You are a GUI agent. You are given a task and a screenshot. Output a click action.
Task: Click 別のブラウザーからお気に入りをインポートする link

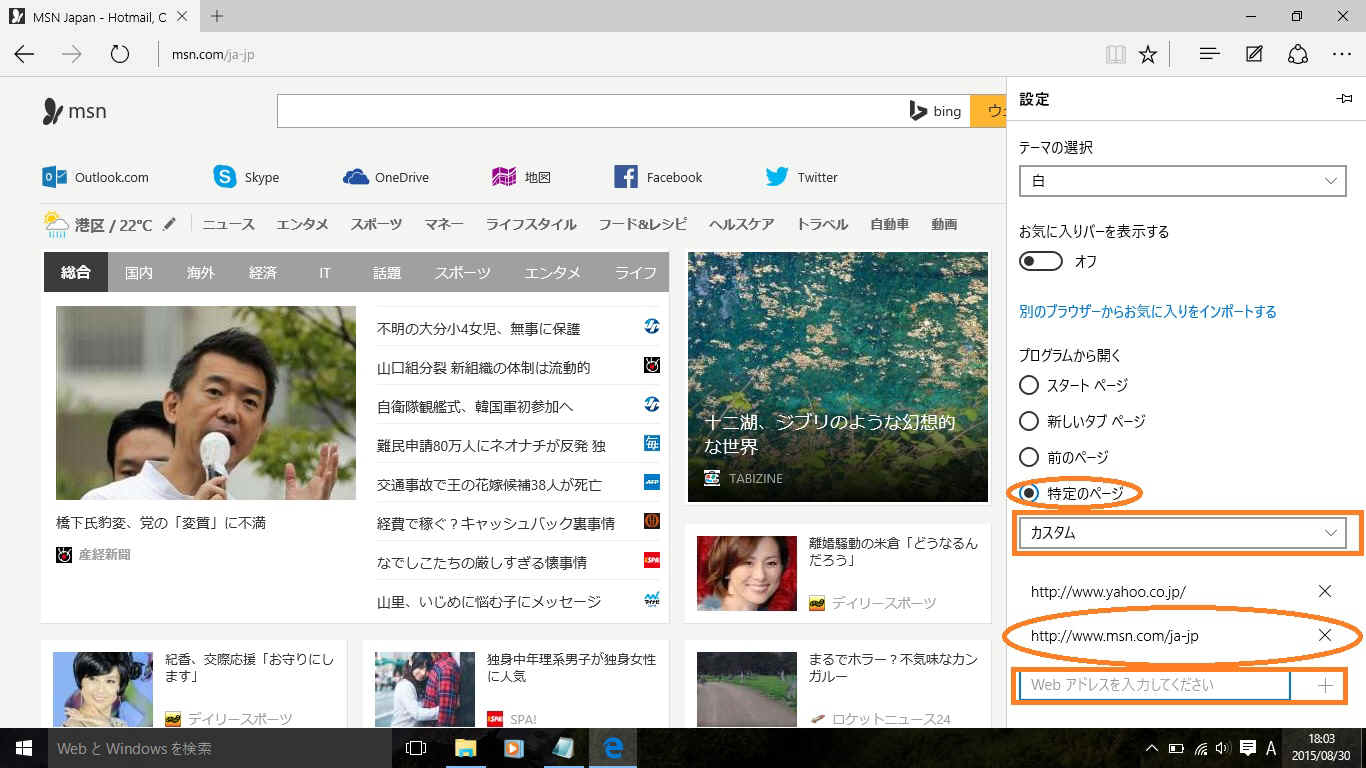(1147, 312)
